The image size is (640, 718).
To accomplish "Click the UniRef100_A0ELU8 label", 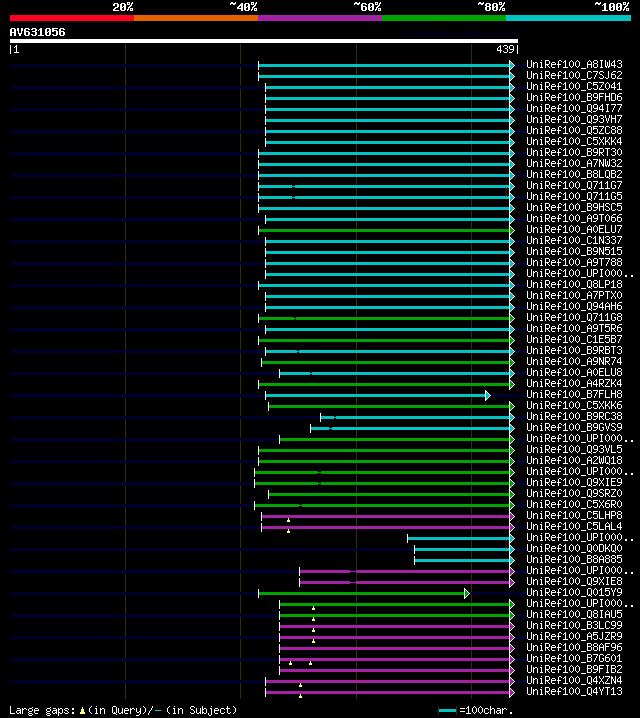I will pyautogui.click(x=574, y=372).
